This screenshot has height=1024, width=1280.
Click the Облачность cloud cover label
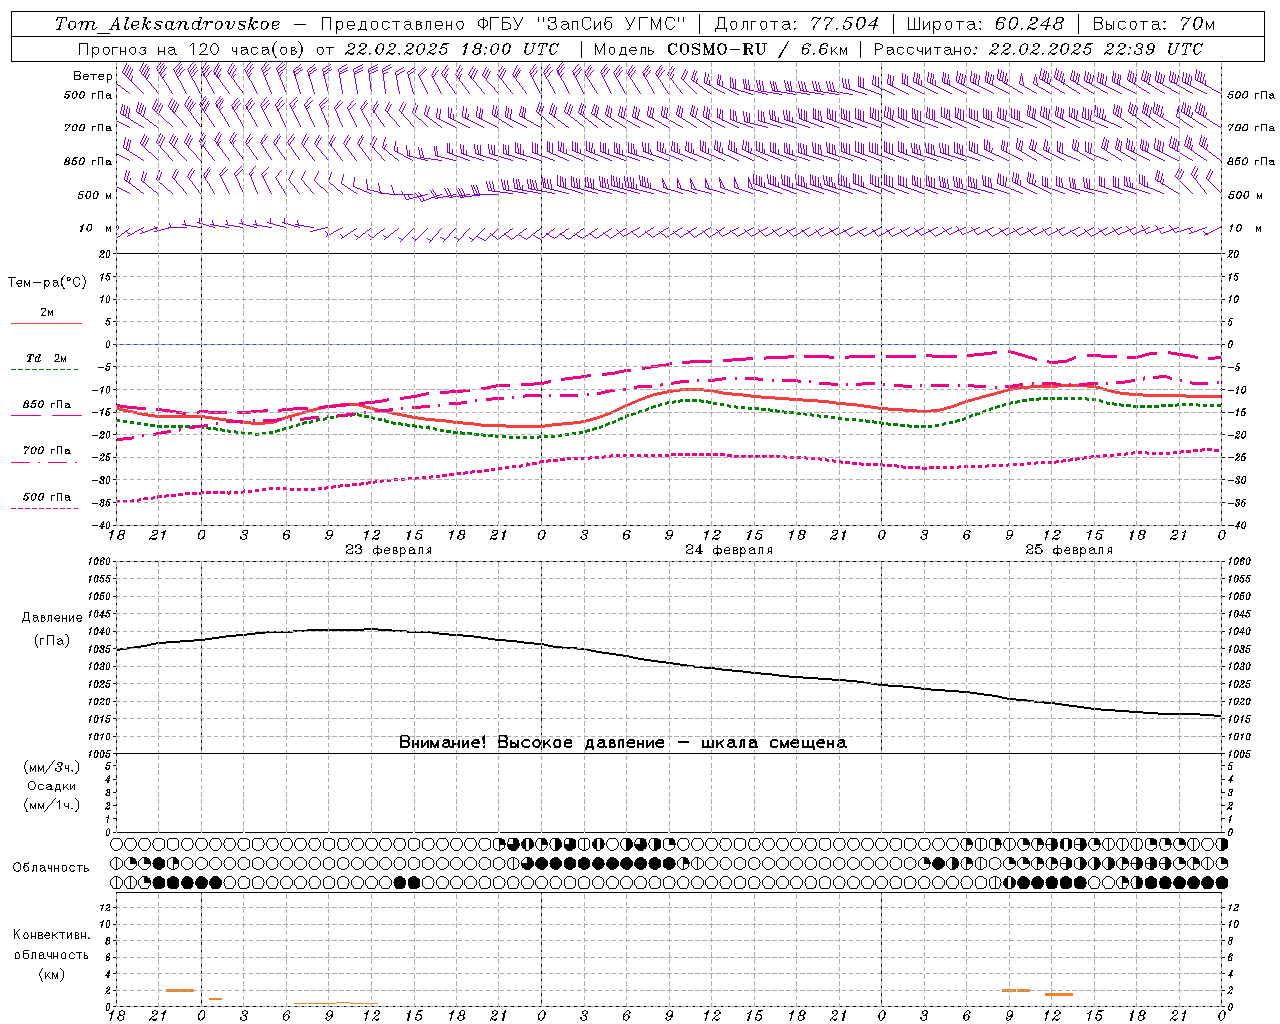pos(51,868)
